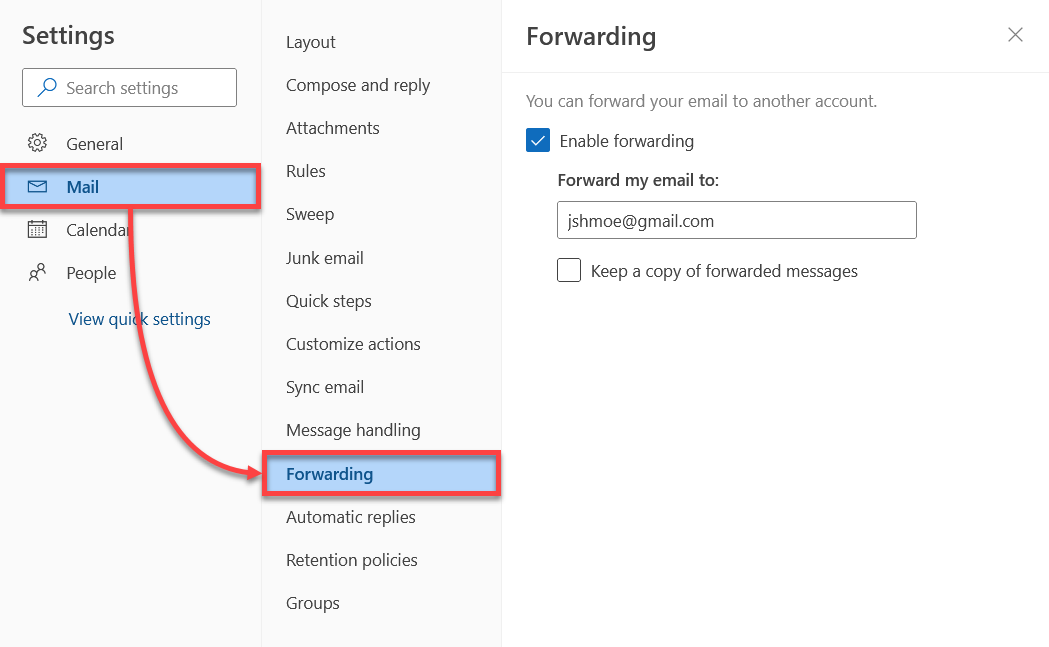The width and height of the screenshot is (1049, 647).
Task: Open the Sweep settings section
Action: [x=310, y=214]
